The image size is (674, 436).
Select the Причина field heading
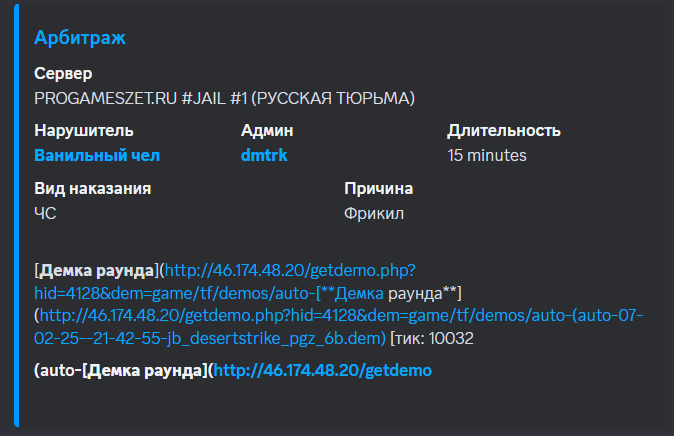[x=379, y=188]
